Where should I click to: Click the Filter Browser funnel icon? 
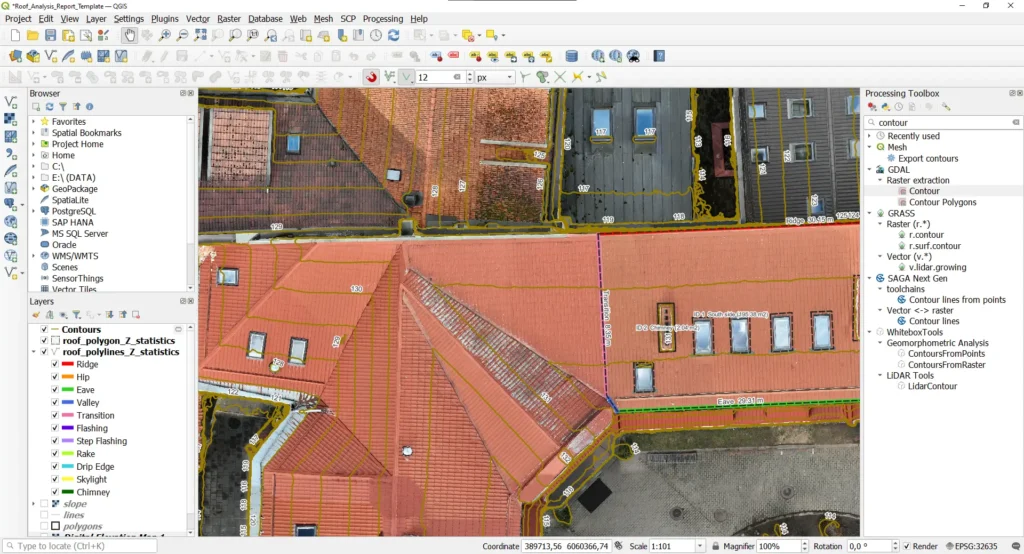point(63,106)
